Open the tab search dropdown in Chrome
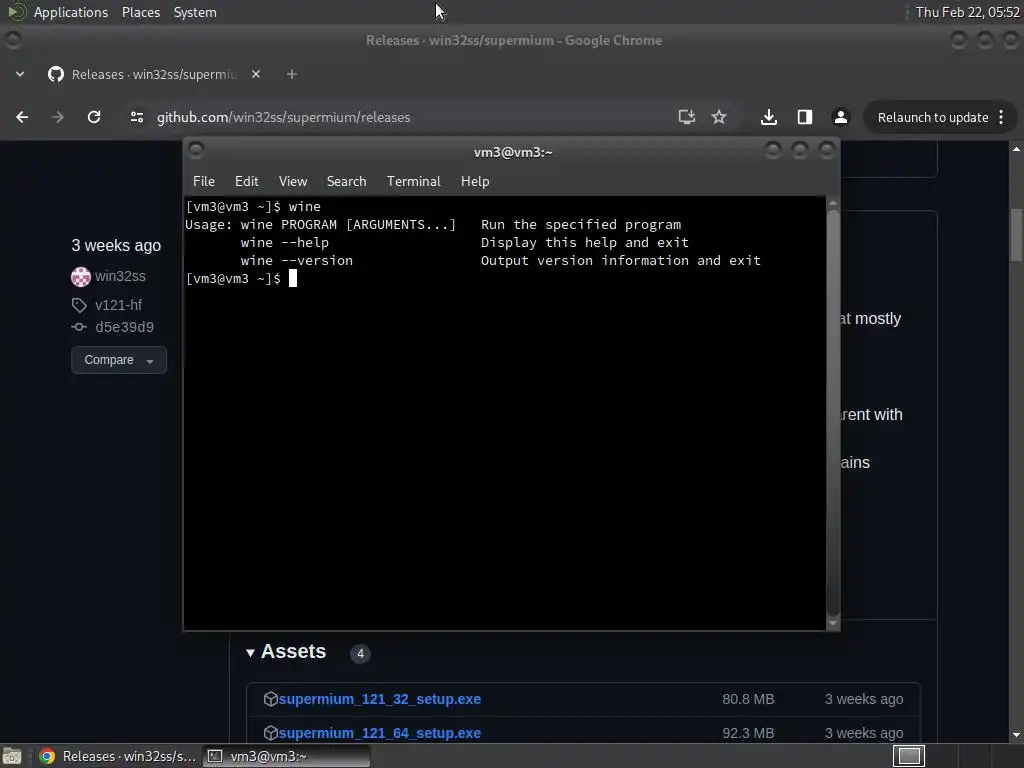This screenshot has width=1024, height=768. click(x=20, y=74)
